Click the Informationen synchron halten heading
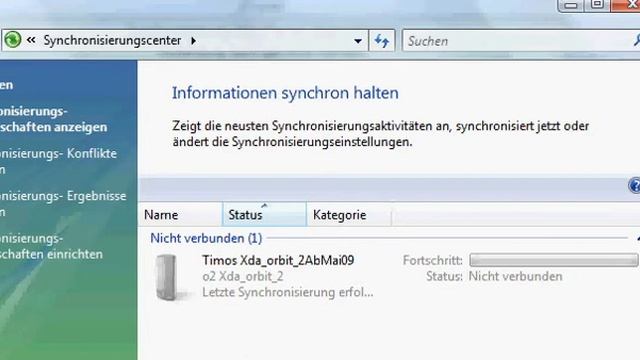Viewport: 640px width, 360px height. tap(285, 93)
